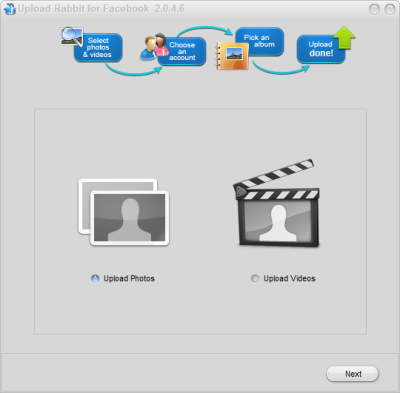Minimize the Upload Rabbit window
Screen dimensions: 400x393
pyautogui.click(x=374, y=9)
